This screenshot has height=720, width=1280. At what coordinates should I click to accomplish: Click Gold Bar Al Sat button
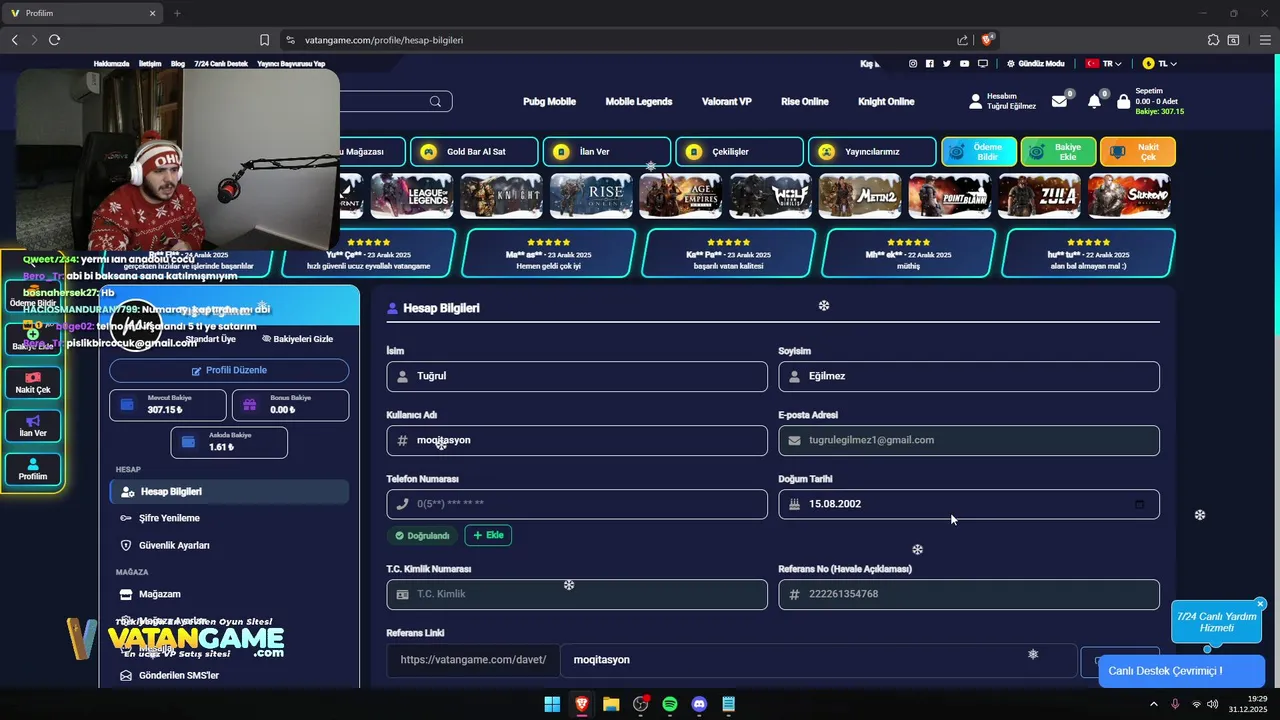(474, 152)
